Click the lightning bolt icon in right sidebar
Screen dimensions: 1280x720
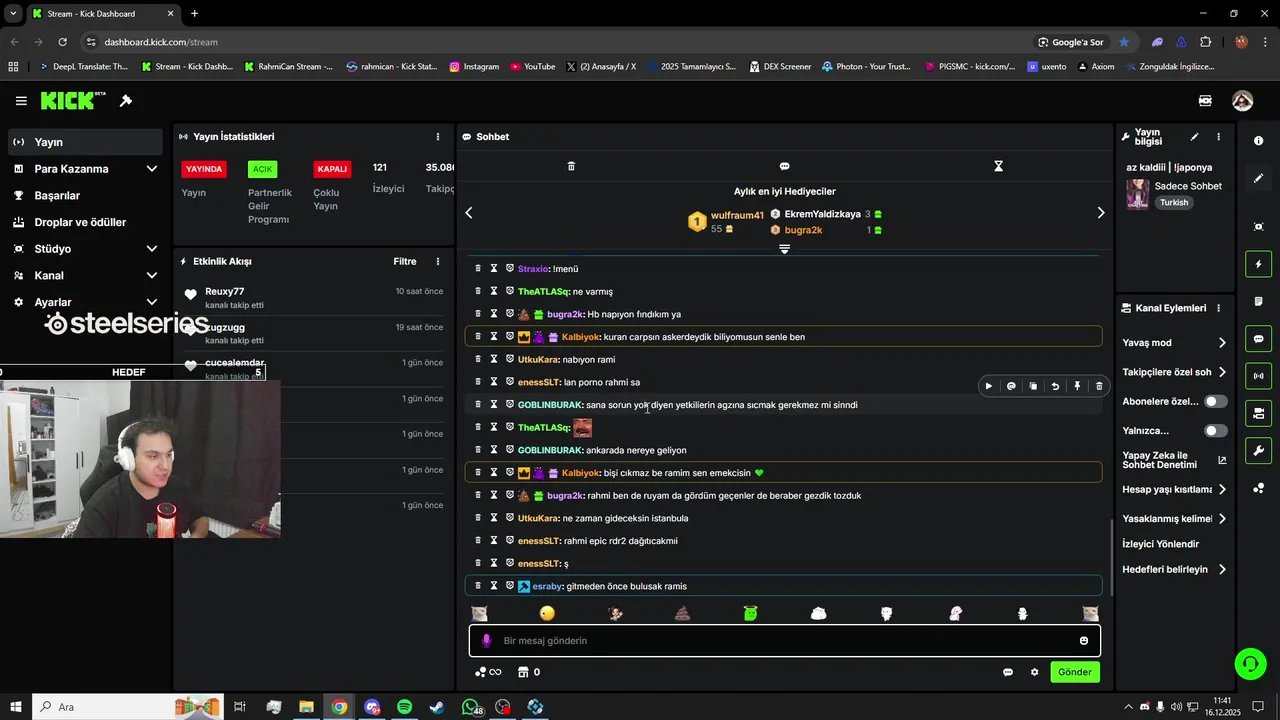[x=1258, y=264]
